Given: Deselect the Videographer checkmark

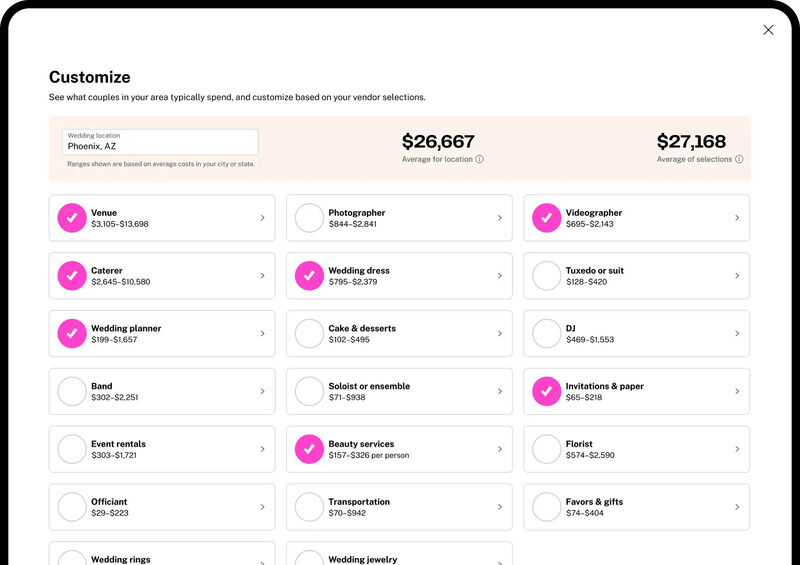Looking at the screenshot, I should click(546, 218).
